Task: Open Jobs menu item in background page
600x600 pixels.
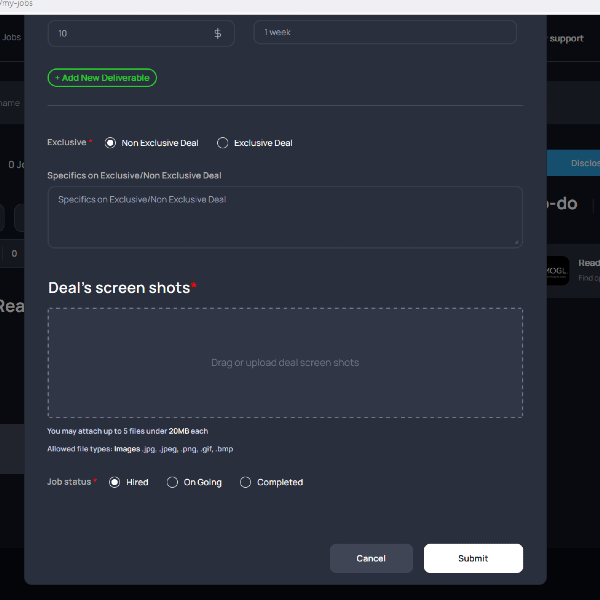Action: point(11,37)
